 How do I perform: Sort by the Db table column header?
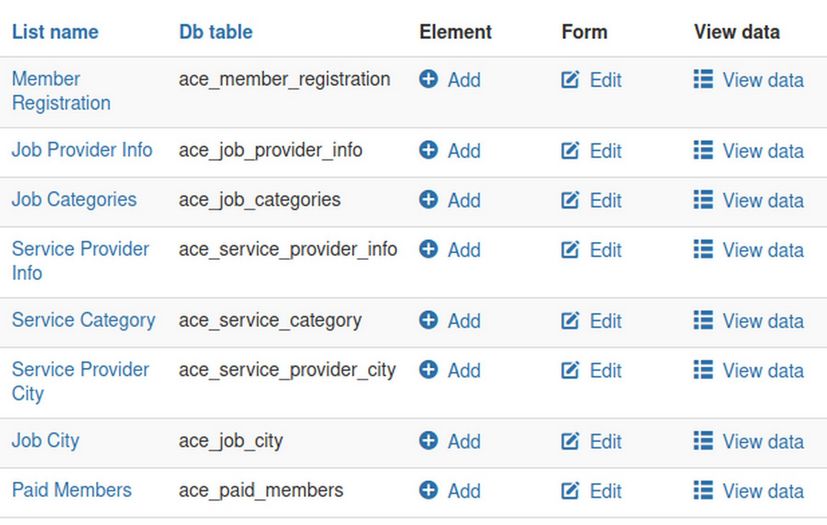(x=215, y=32)
